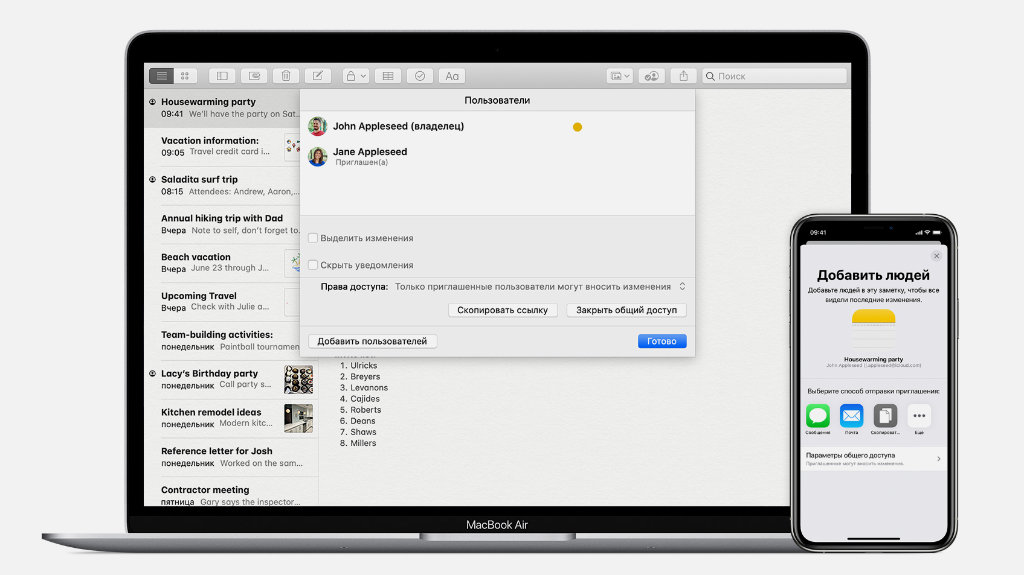This screenshot has height=575, width=1024.
Task: Click shared icon beside Housewarming party
Action: (152, 102)
